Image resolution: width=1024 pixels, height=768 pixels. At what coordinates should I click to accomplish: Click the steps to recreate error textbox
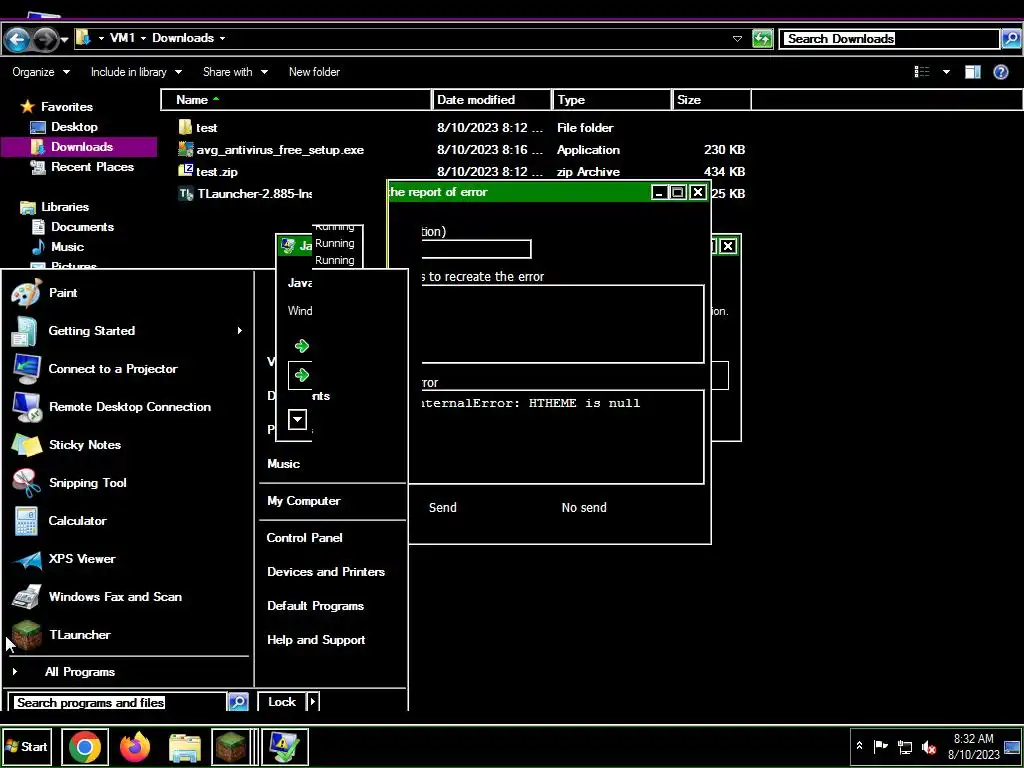tap(562, 324)
